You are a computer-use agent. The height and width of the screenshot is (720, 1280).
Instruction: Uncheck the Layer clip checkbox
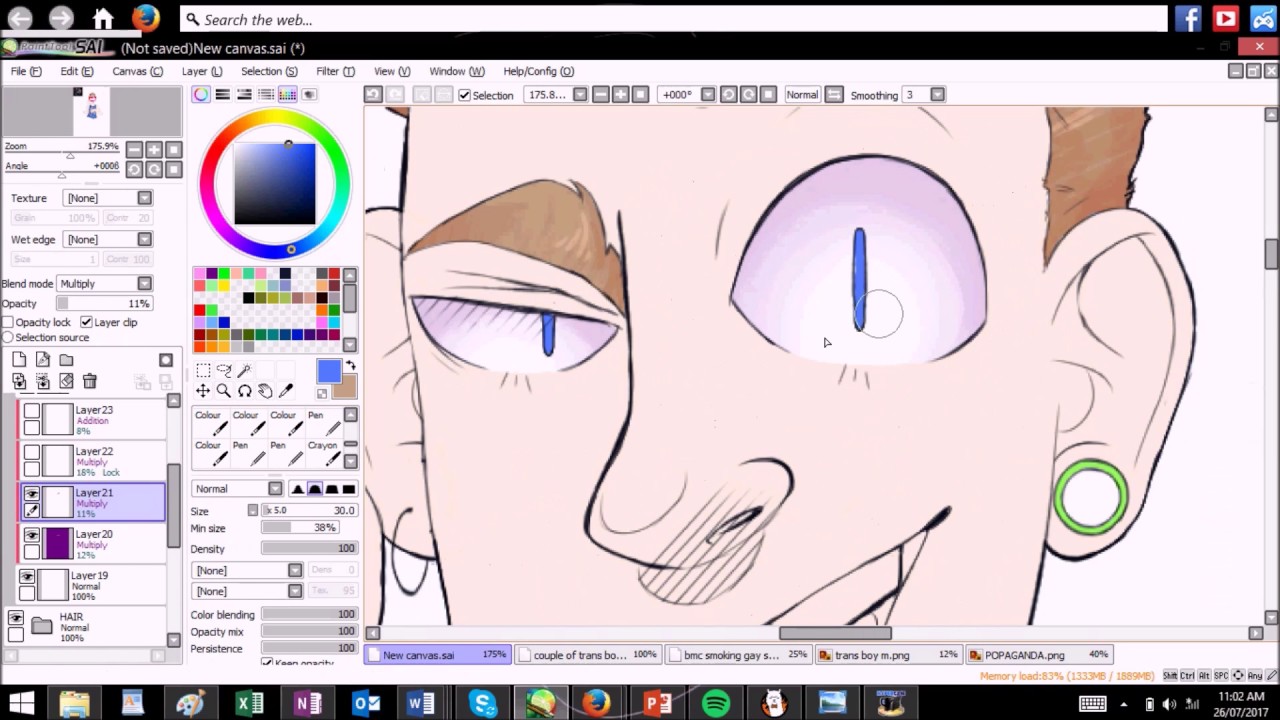tap(87, 323)
